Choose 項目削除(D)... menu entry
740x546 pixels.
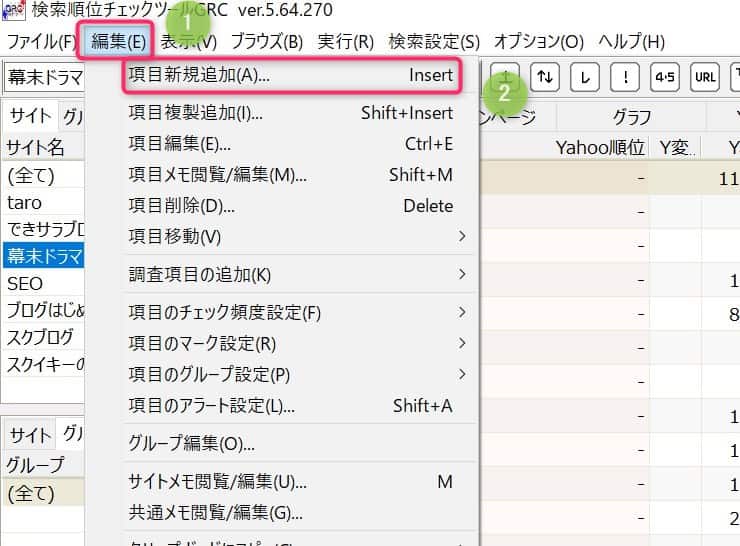click(x=292, y=206)
